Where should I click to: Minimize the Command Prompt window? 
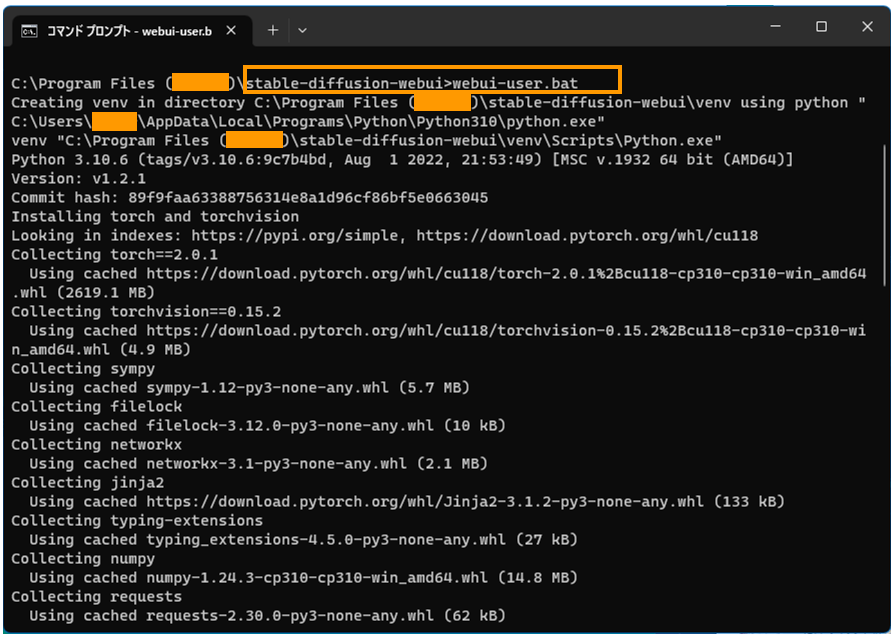point(775,26)
